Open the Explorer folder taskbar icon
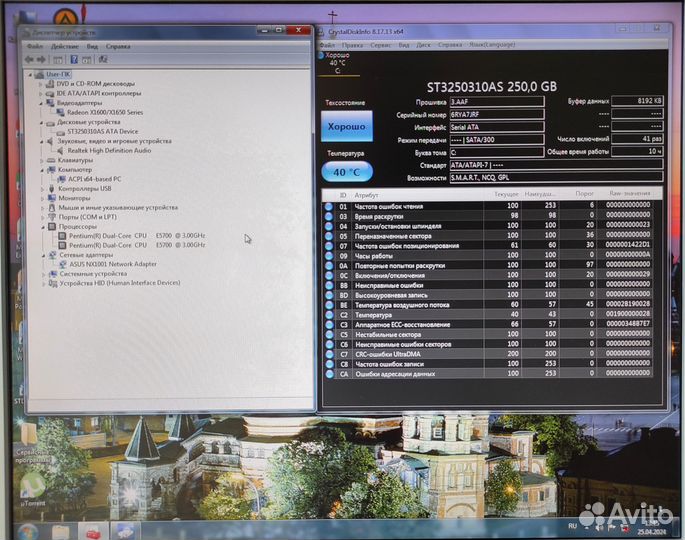 pyautogui.click(x=61, y=532)
